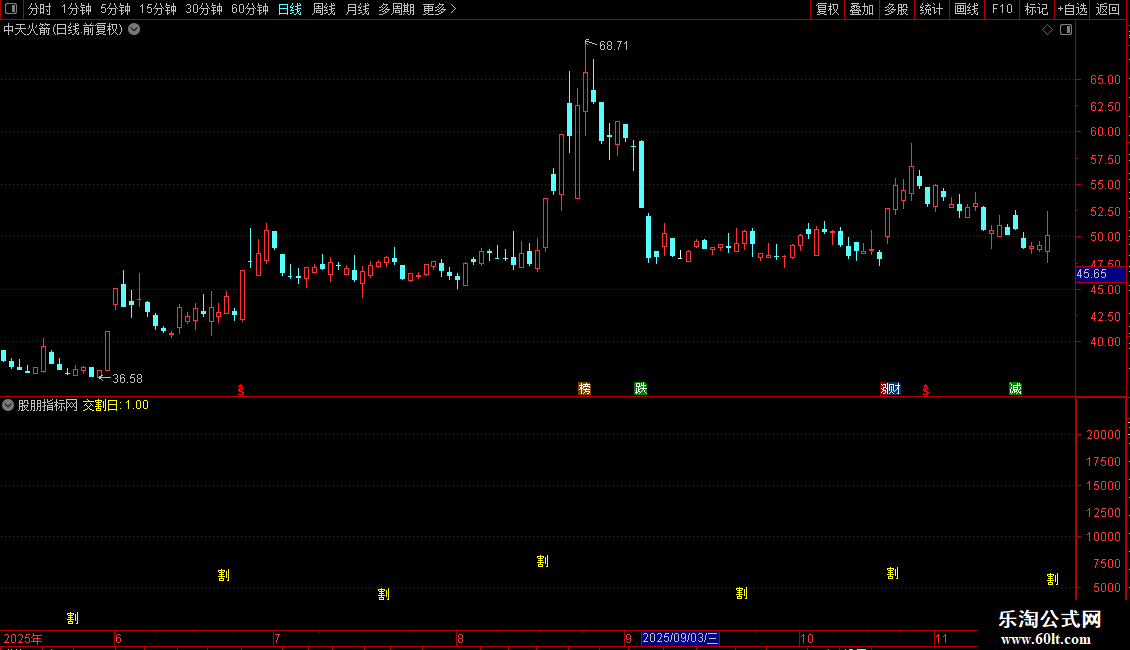Screen dimensions: 1130x650
Task: Select the 60分钟 period tab
Action: click(249, 9)
